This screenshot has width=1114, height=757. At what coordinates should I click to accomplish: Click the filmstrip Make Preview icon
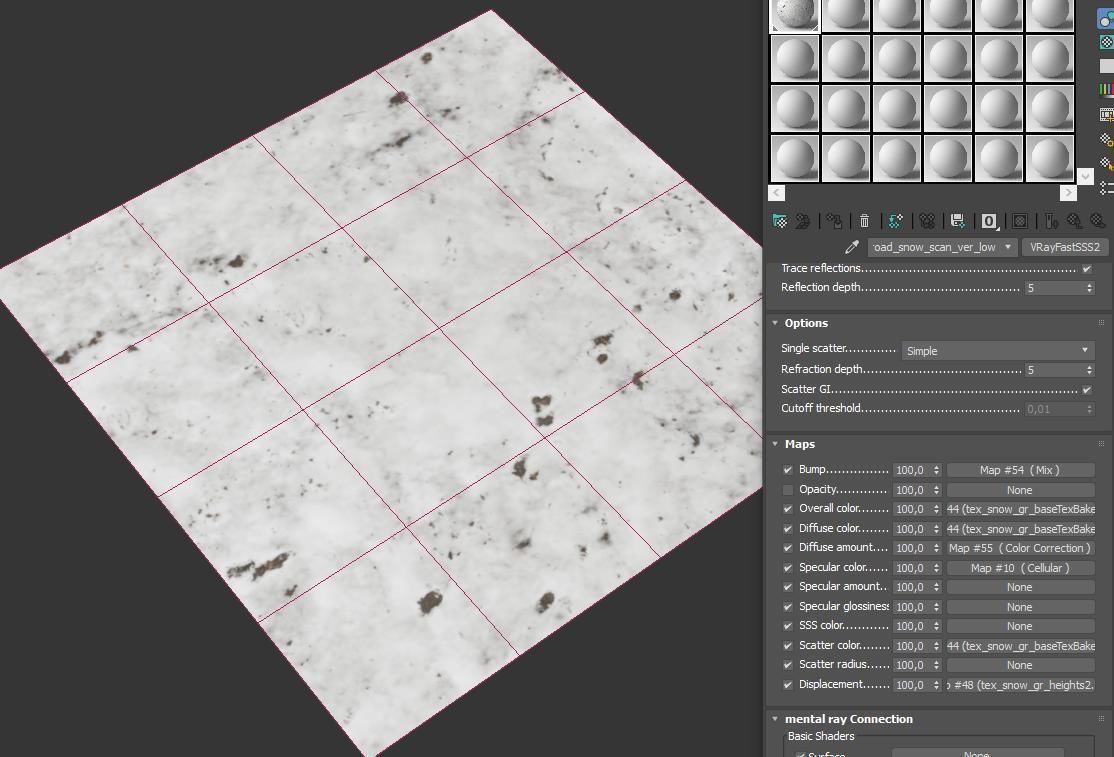1106,114
